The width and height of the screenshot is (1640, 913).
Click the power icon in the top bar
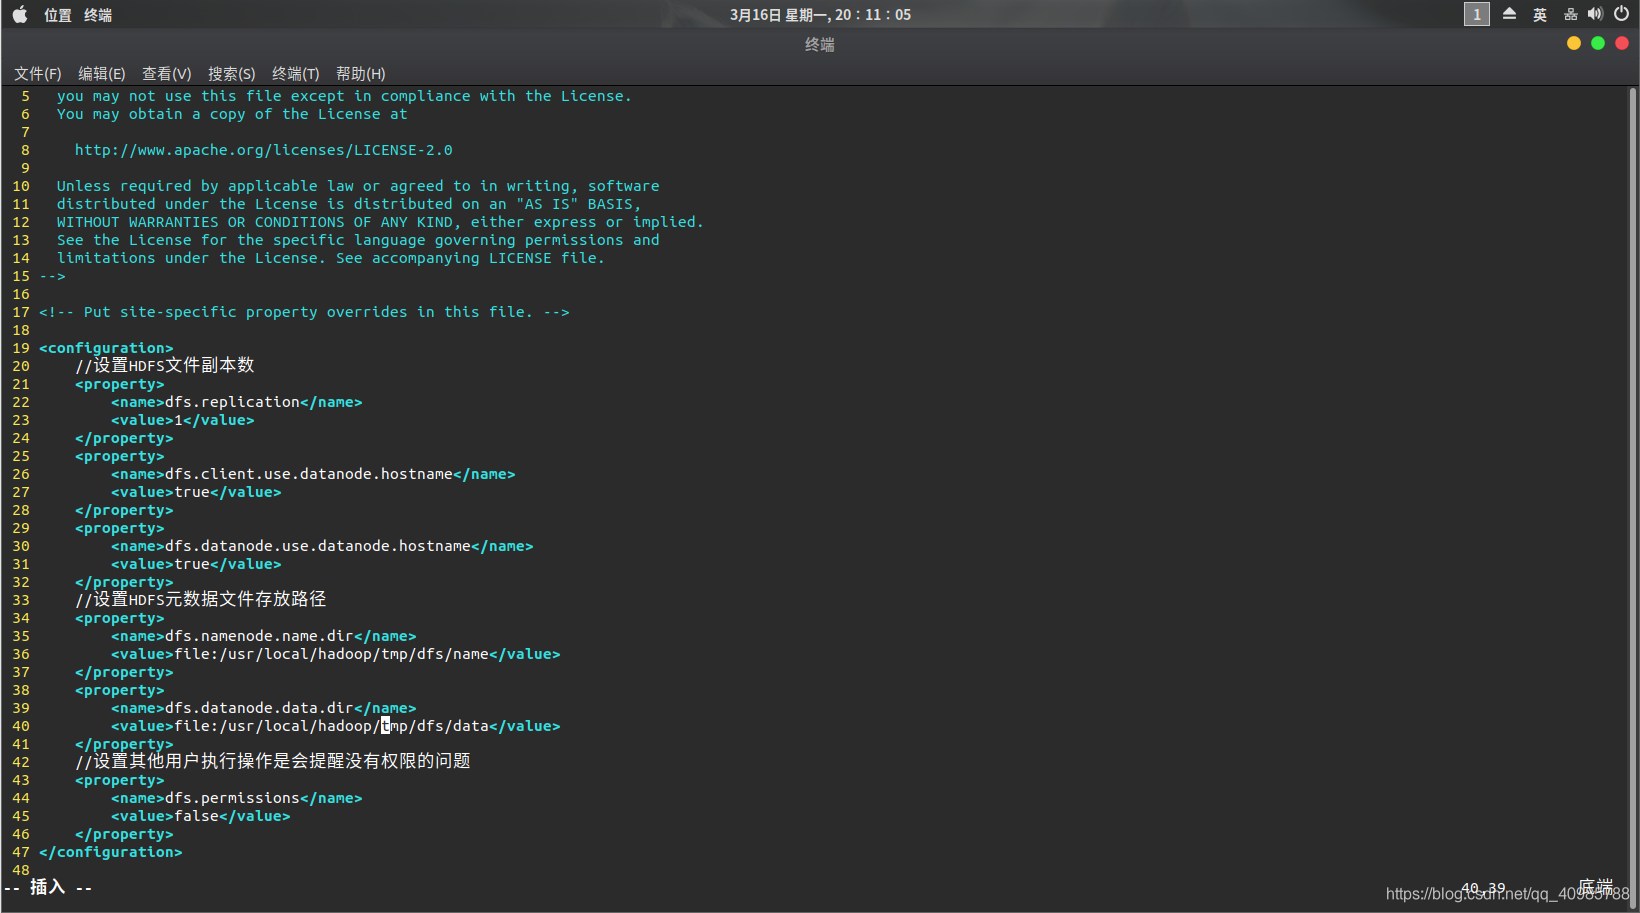point(1622,14)
